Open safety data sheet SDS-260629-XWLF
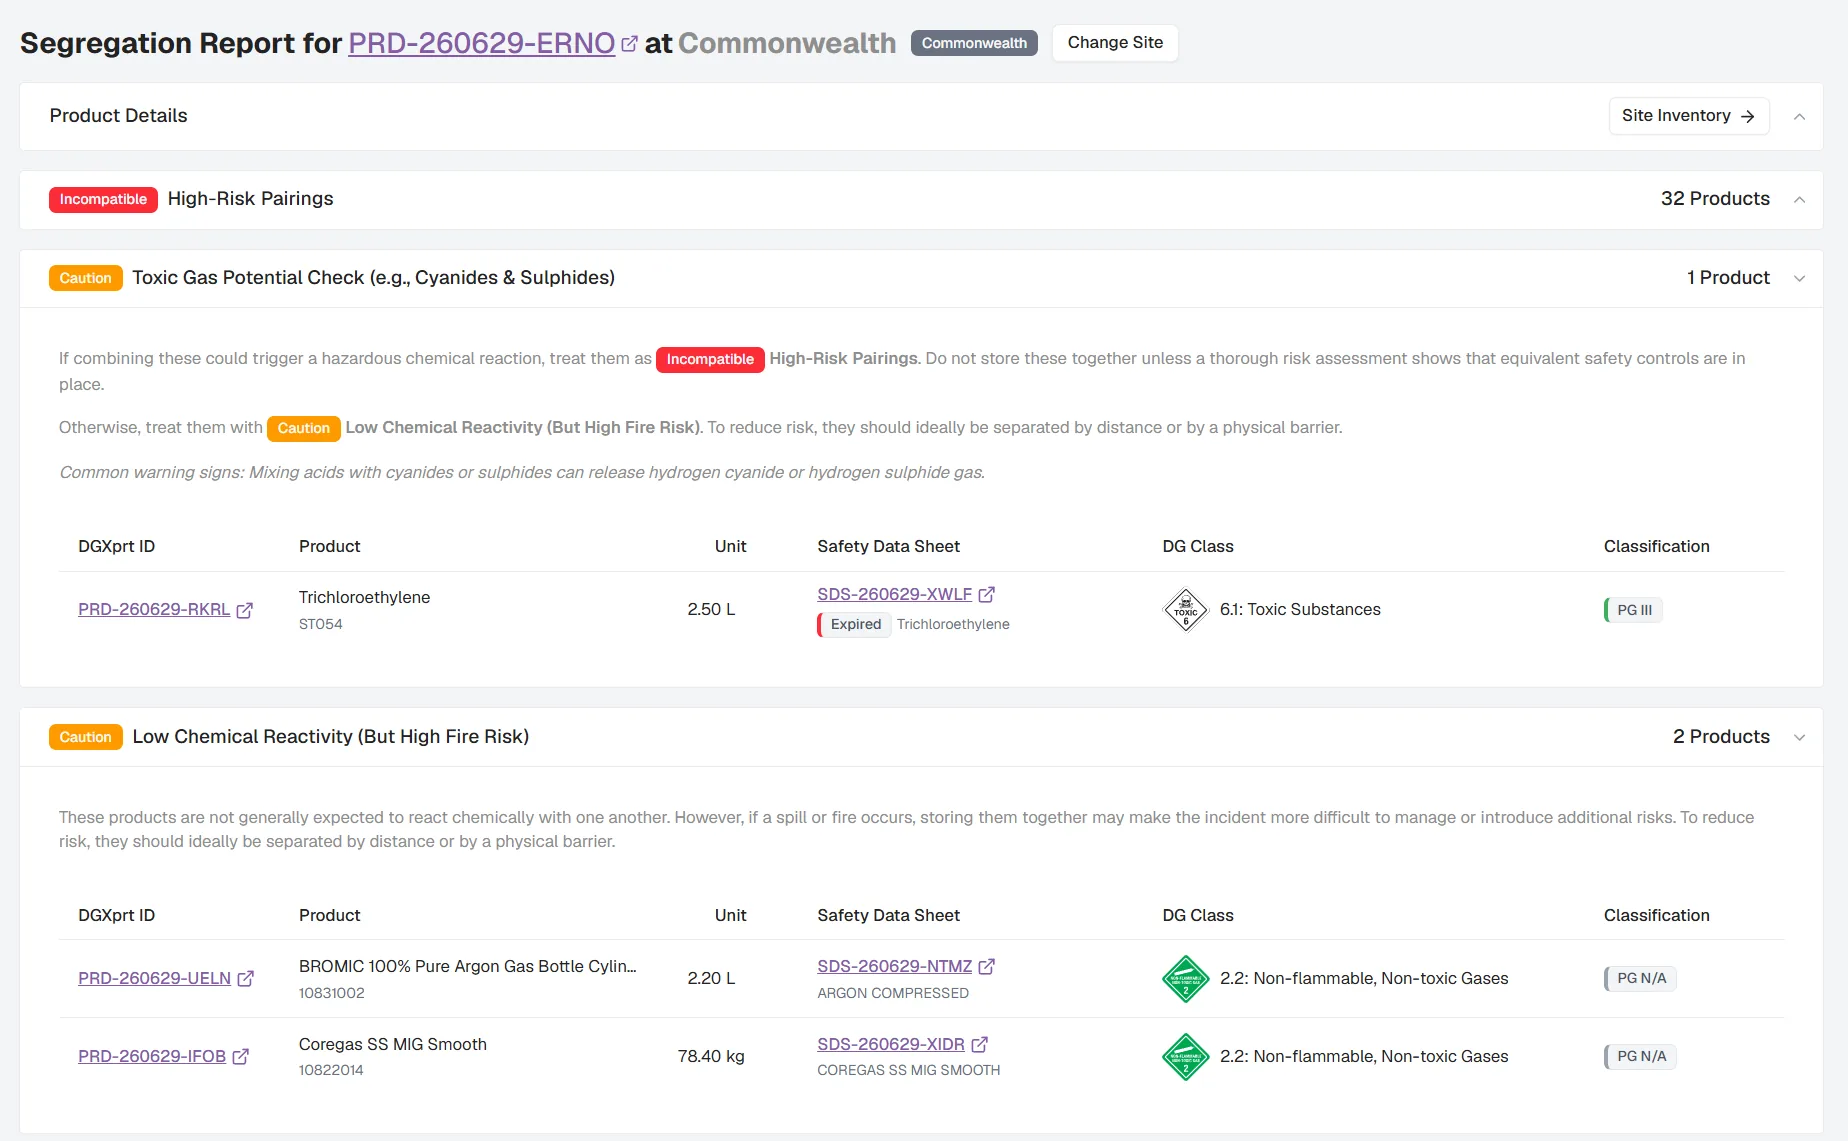The width and height of the screenshot is (1848, 1141). pyautogui.click(x=894, y=594)
